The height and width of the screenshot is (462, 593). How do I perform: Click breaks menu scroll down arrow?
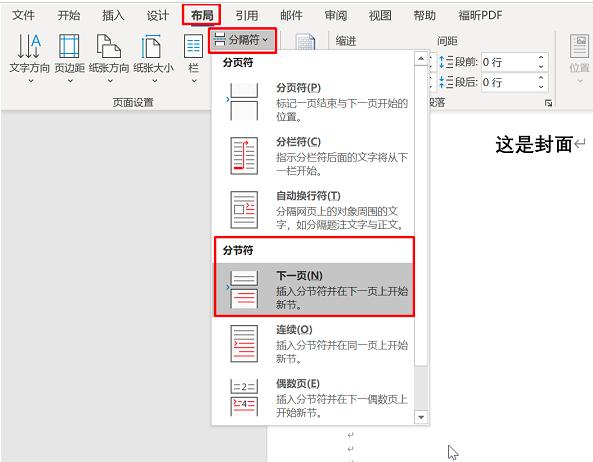pyautogui.click(x=421, y=417)
